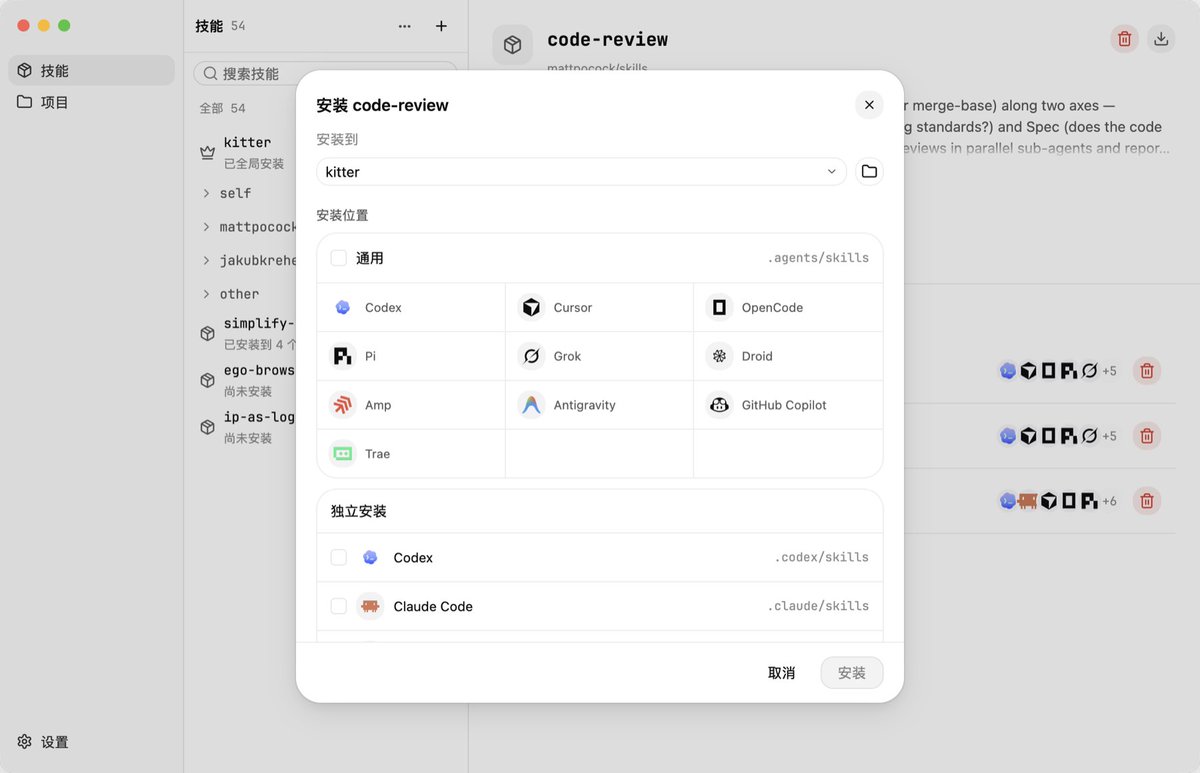The image size is (1200, 773).
Task: Check the Codex standalone install checkbox
Action: (339, 558)
